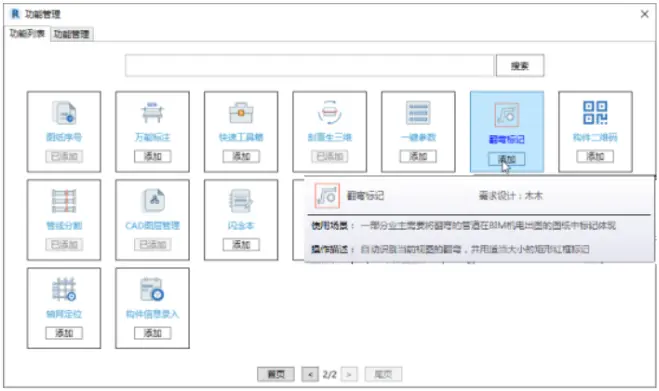Click the 快速工具箱 label text

tap(241, 137)
